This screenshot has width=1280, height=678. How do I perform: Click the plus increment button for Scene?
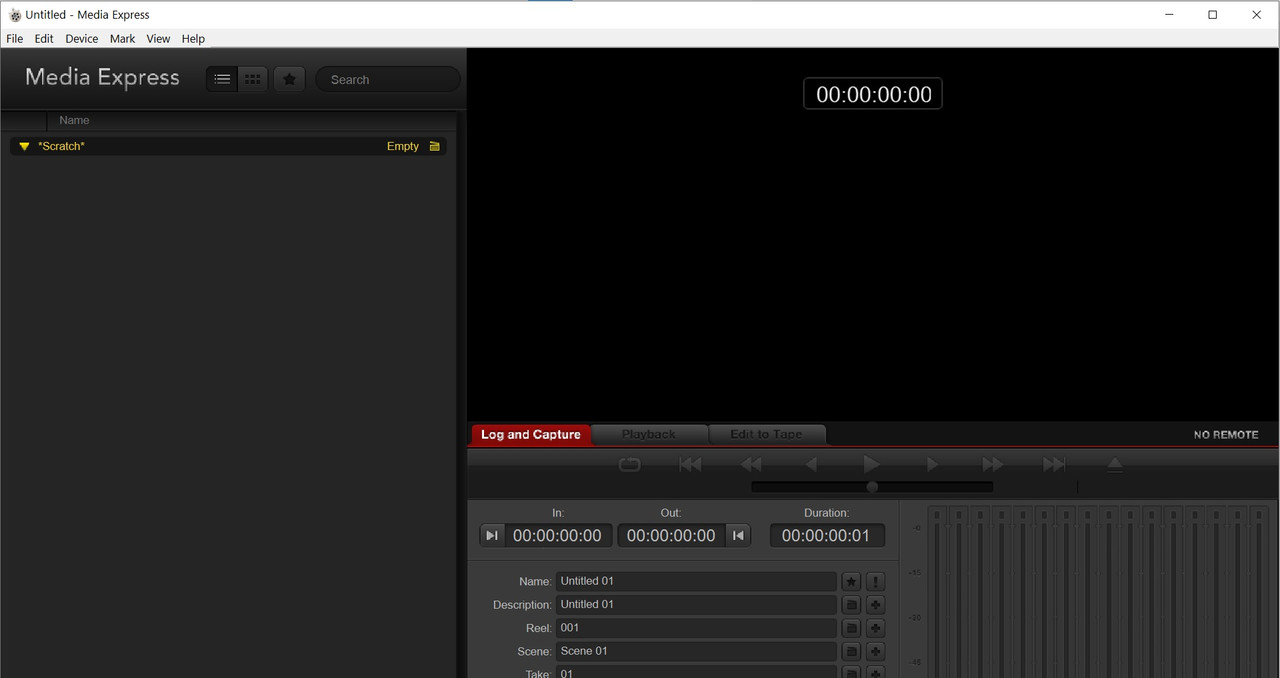(x=875, y=651)
